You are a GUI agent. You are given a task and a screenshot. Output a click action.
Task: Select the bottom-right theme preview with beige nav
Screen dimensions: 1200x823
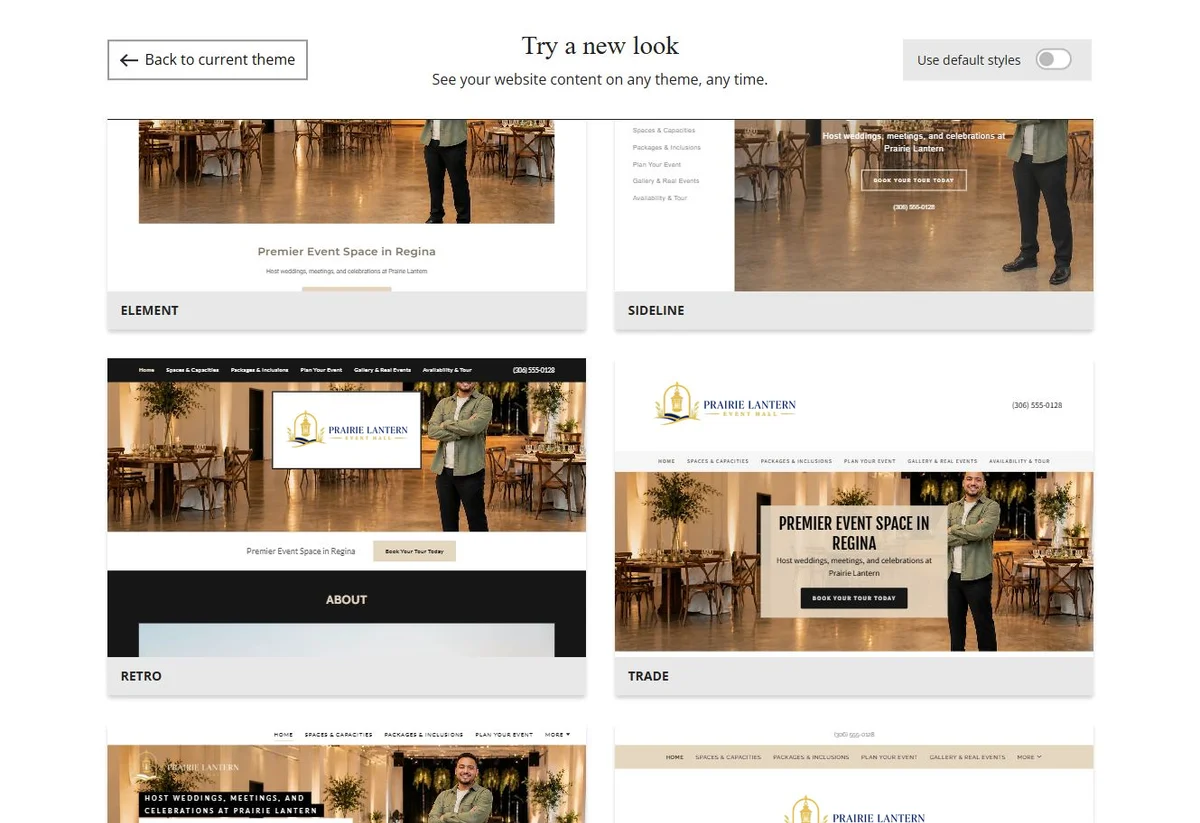(x=853, y=775)
